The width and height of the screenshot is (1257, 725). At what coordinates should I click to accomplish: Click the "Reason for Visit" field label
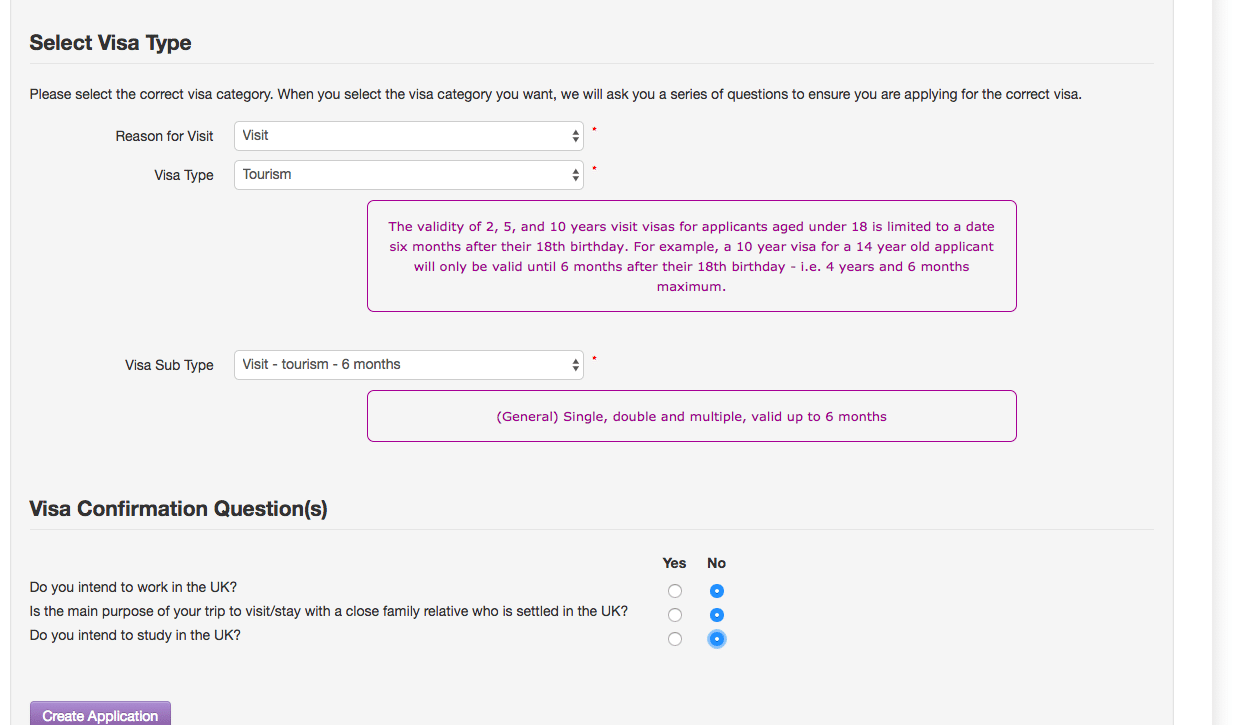pos(164,136)
